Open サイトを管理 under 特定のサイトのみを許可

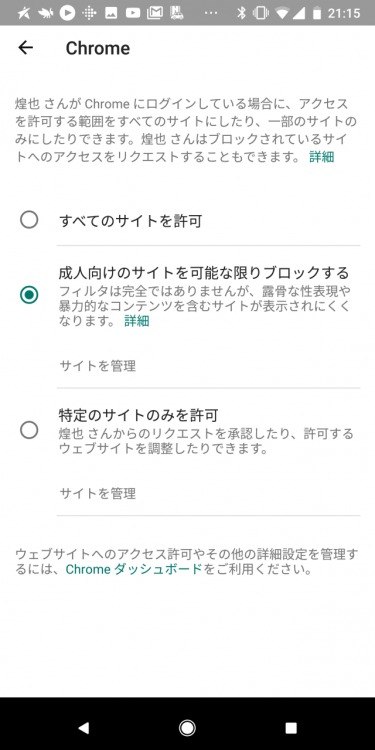98,493
